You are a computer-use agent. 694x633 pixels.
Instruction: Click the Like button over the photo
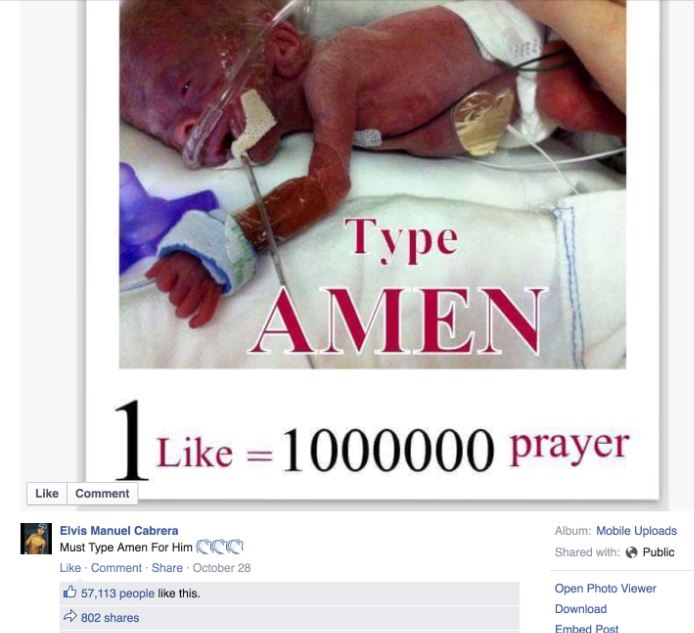point(47,493)
